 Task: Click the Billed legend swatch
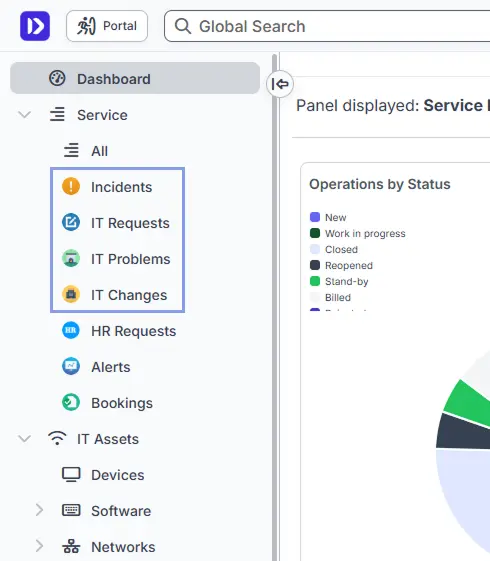click(315, 297)
